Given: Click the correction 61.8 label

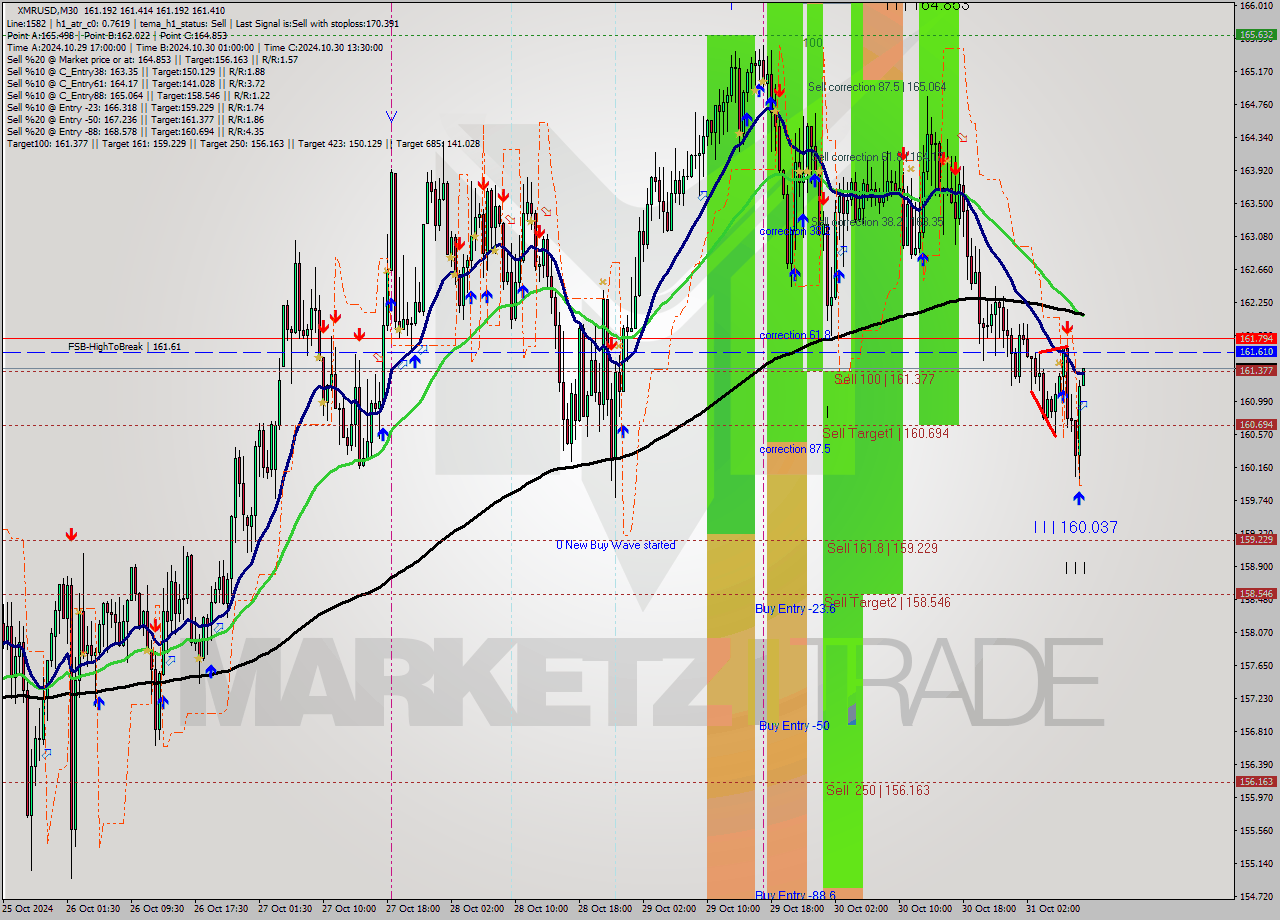Looking at the screenshot, I should pyautogui.click(x=796, y=335).
